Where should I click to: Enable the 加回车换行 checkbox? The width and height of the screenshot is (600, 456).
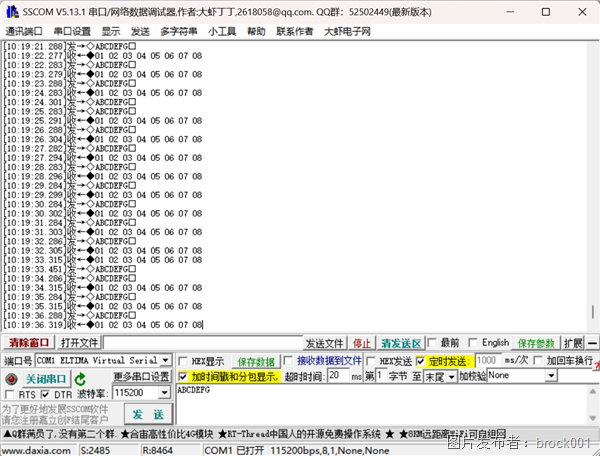(x=538, y=360)
